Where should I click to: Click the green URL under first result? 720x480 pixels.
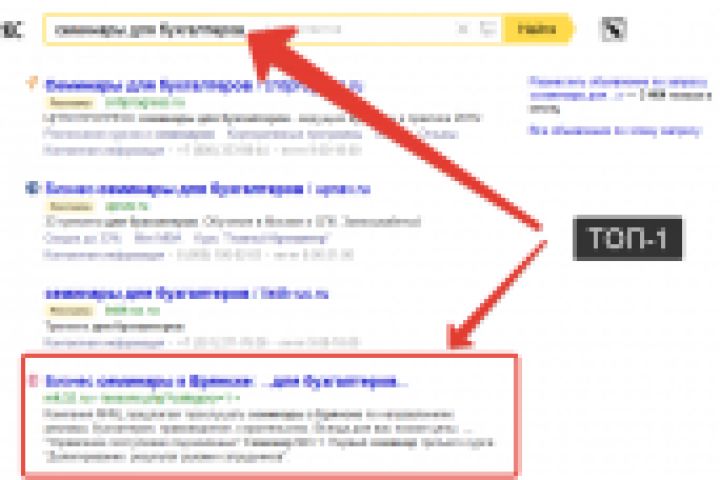(145, 102)
